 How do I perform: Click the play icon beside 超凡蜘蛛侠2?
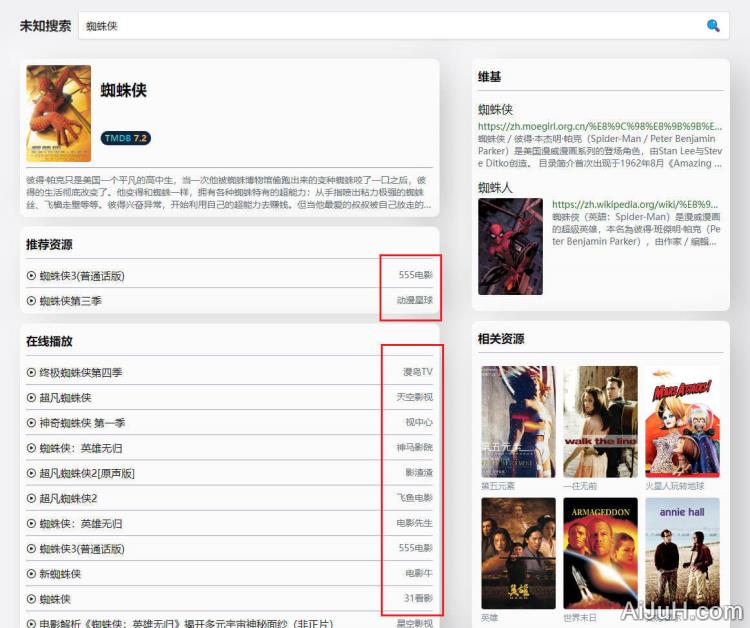tap(31, 498)
